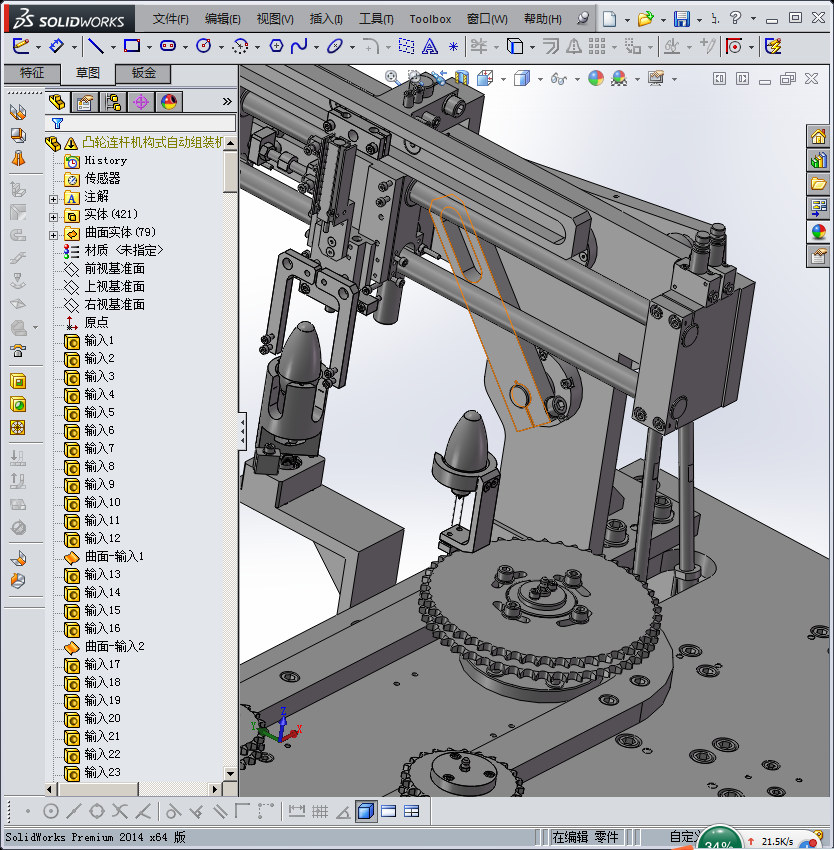Open the DisplayManager panel tab
834x850 pixels.
[168, 102]
